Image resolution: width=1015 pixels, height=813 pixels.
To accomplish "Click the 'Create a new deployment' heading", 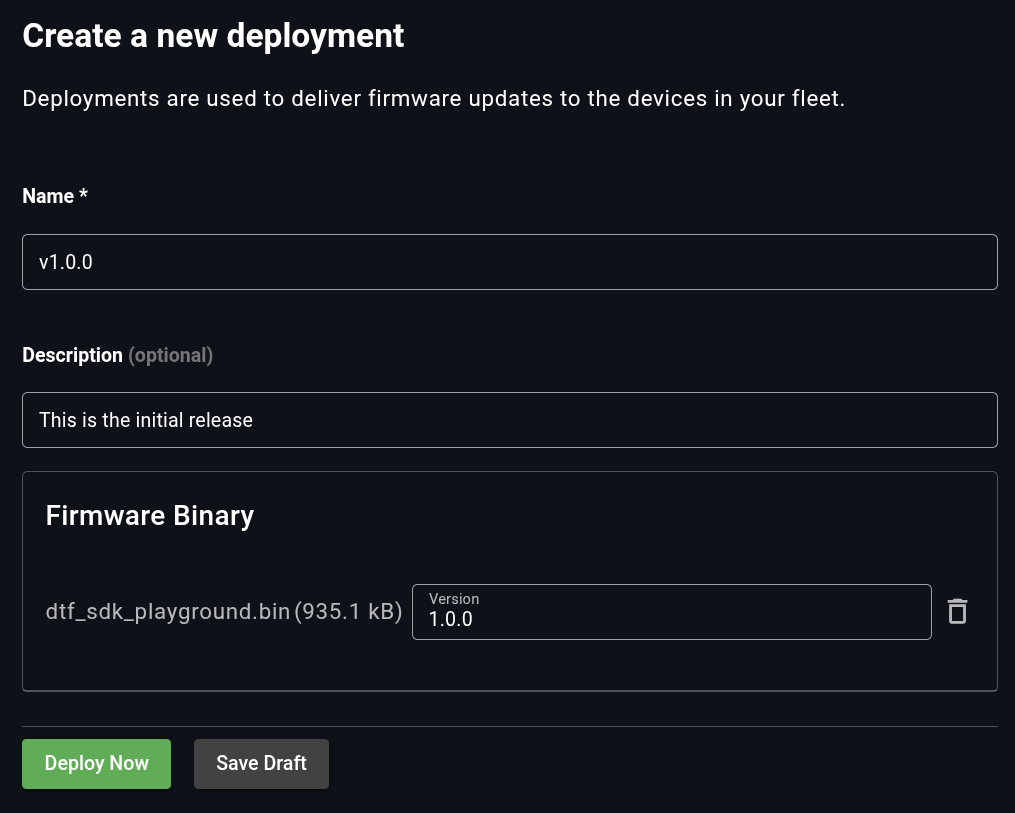I will coord(213,35).
